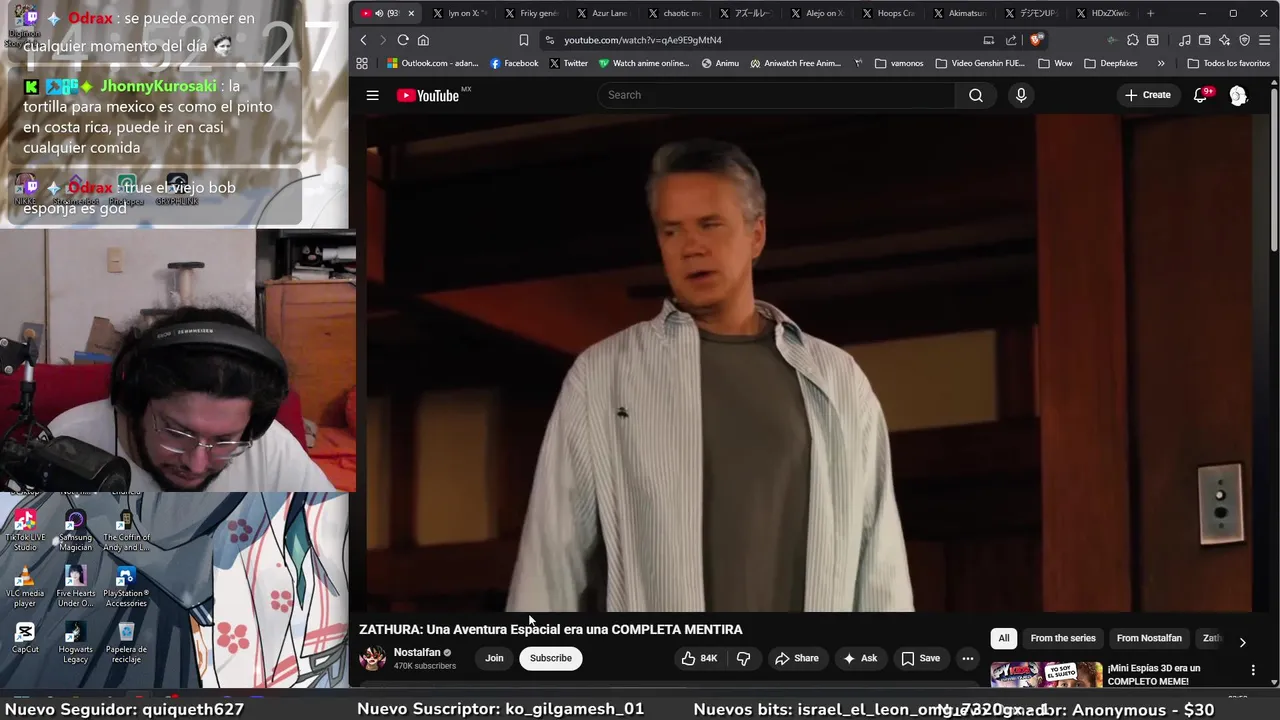
Task: Close the YouTube browser tab
Action: pyautogui.click(x=410, y=13)
